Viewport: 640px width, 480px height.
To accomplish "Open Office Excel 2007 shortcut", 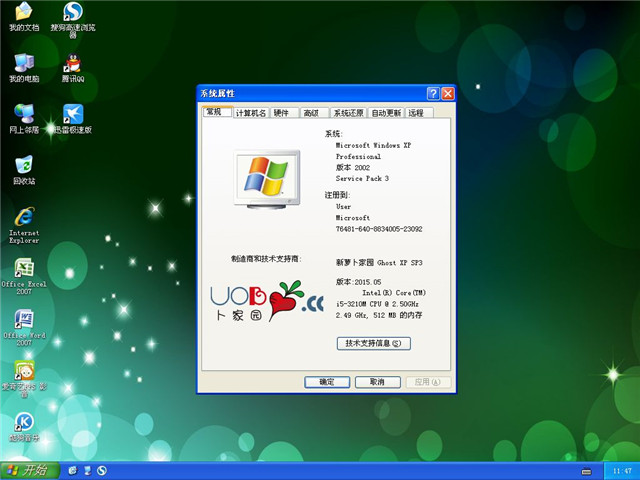I will 24,276.
